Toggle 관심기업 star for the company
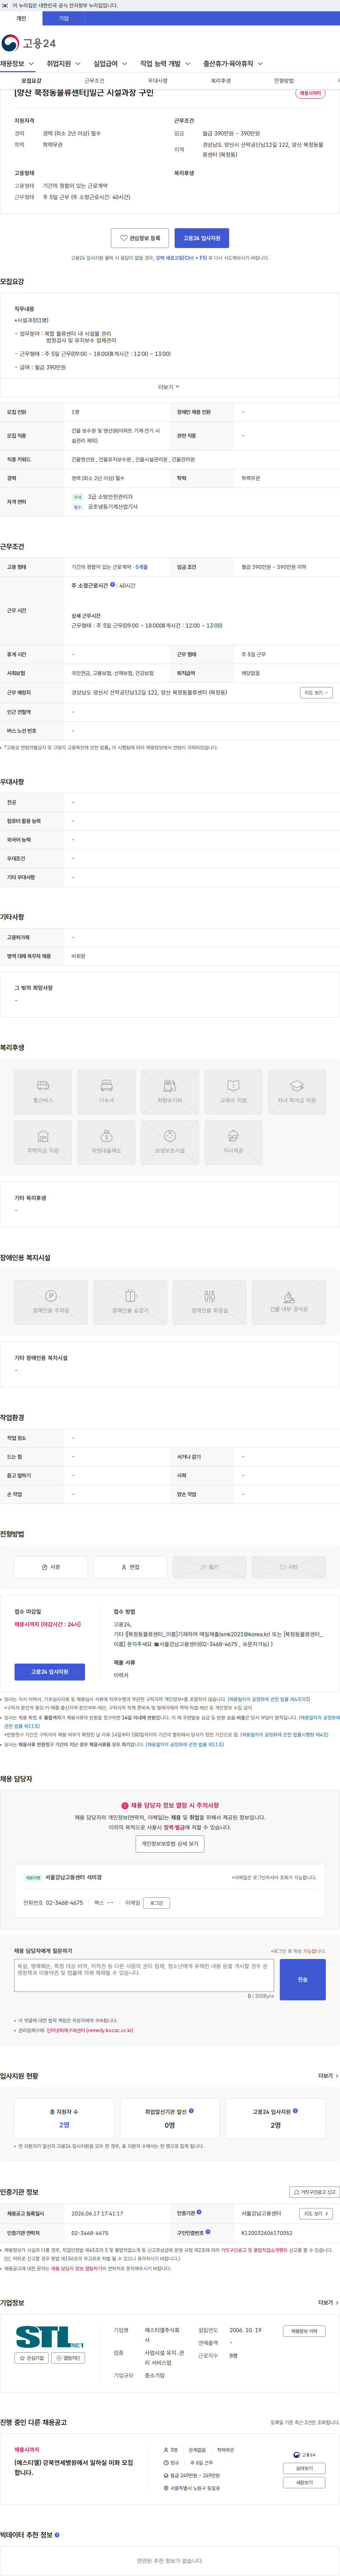 pos(32,2358)
